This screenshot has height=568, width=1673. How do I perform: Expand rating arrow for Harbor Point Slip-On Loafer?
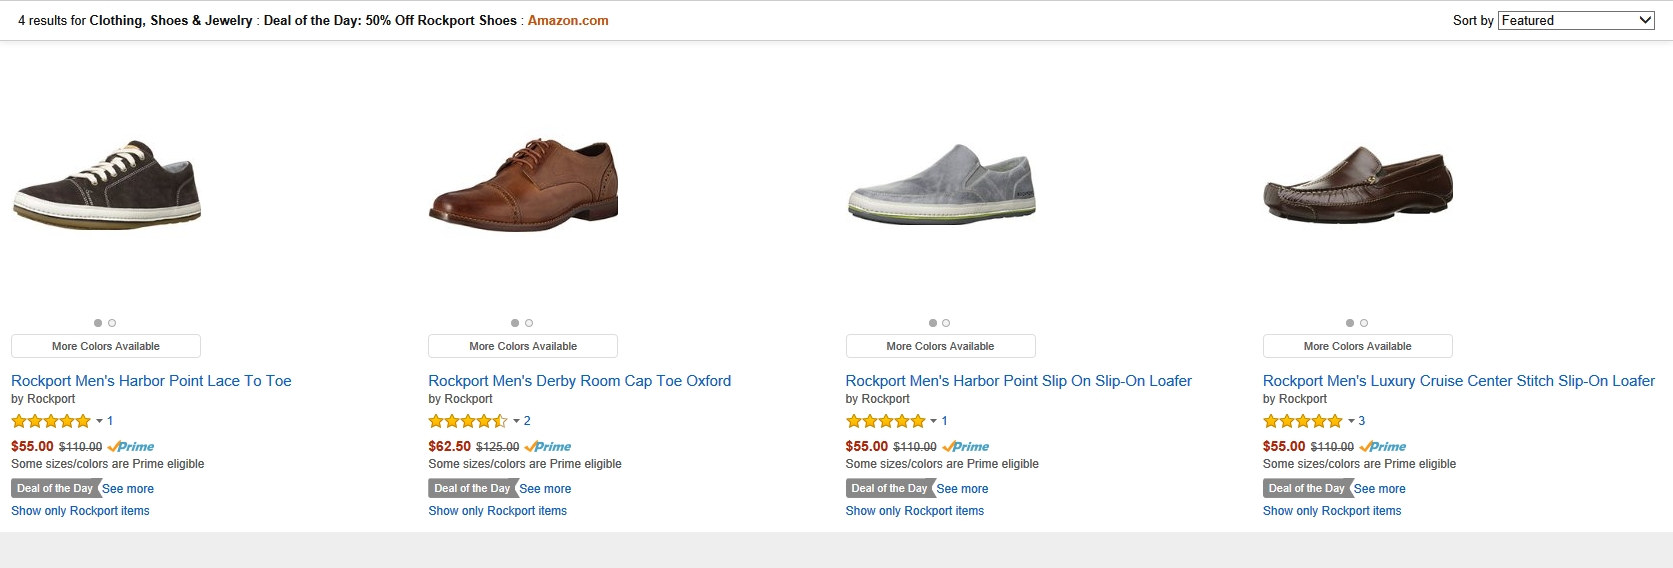933,421
